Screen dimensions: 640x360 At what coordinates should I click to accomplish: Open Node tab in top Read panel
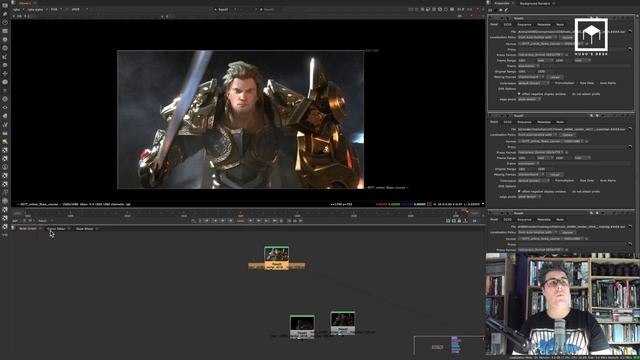pos(560,24)
